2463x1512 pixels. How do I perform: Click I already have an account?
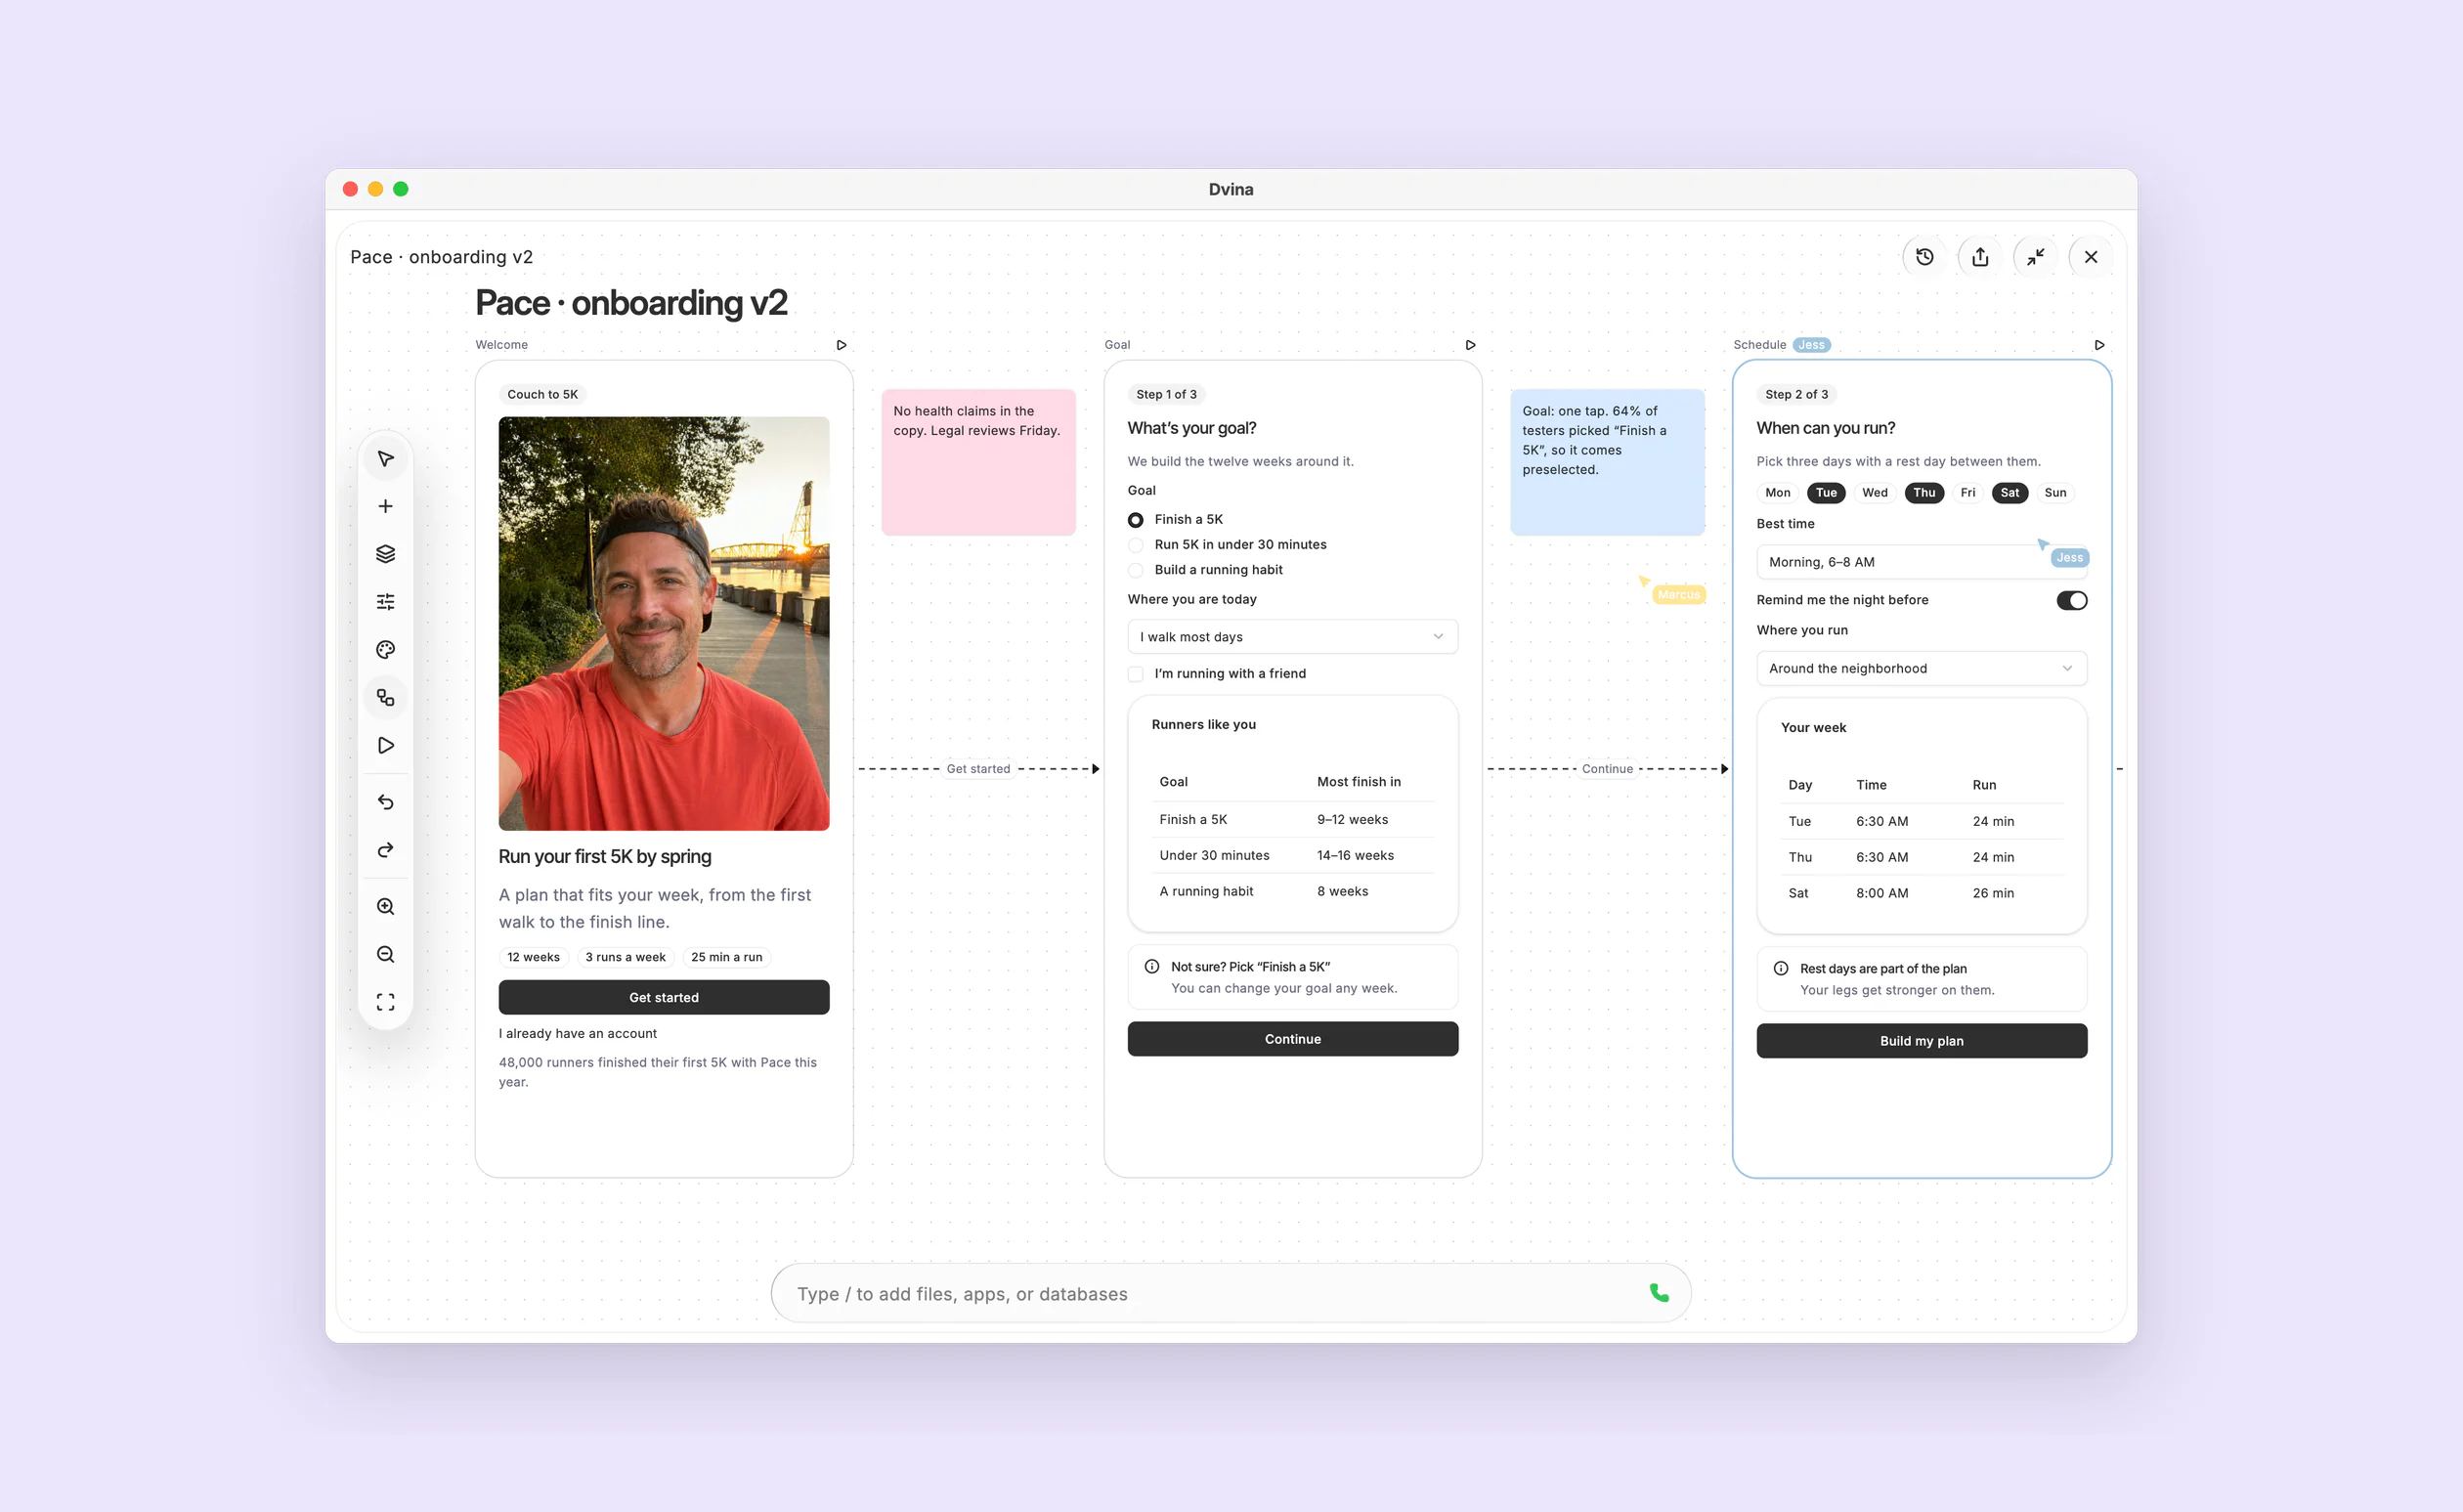578,1034
